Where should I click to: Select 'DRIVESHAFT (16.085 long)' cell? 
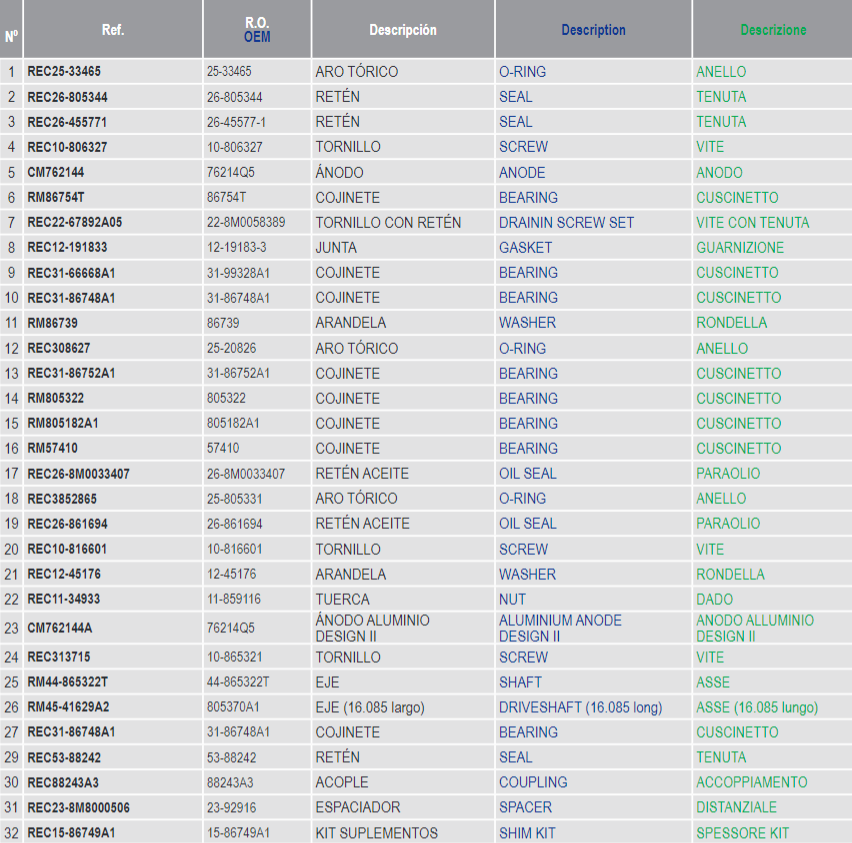coord(580,708)
